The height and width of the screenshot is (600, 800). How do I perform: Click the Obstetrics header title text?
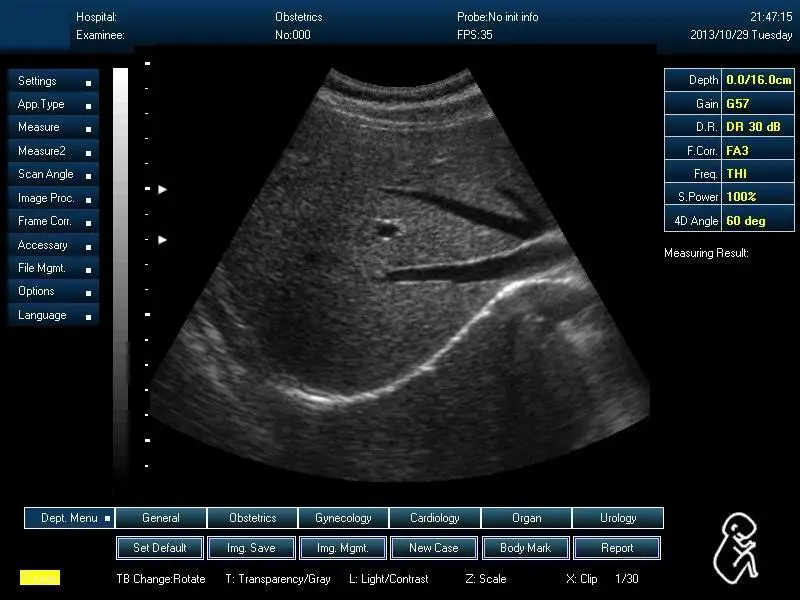(298, 17)
